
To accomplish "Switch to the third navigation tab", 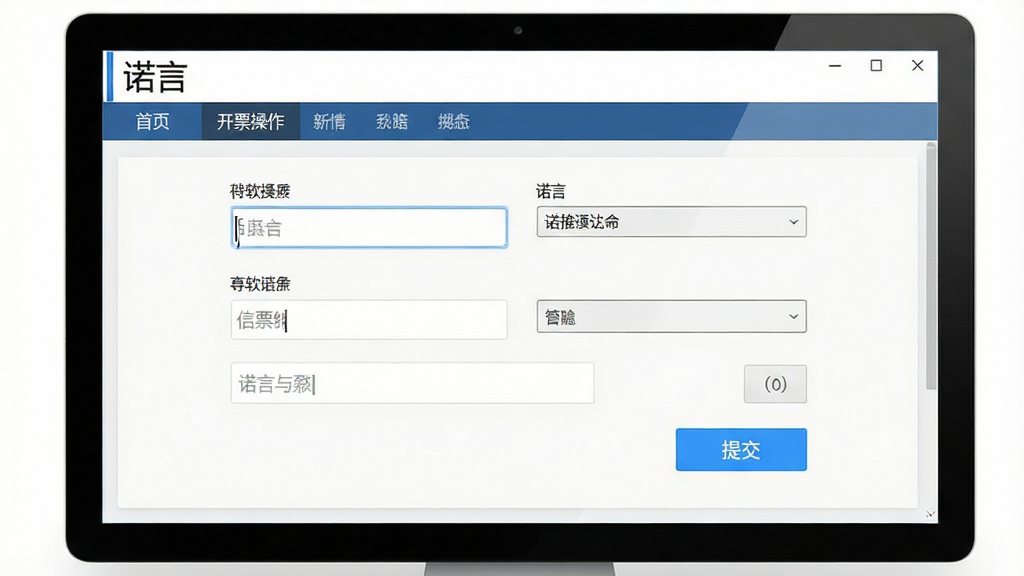I will [329, 121].
